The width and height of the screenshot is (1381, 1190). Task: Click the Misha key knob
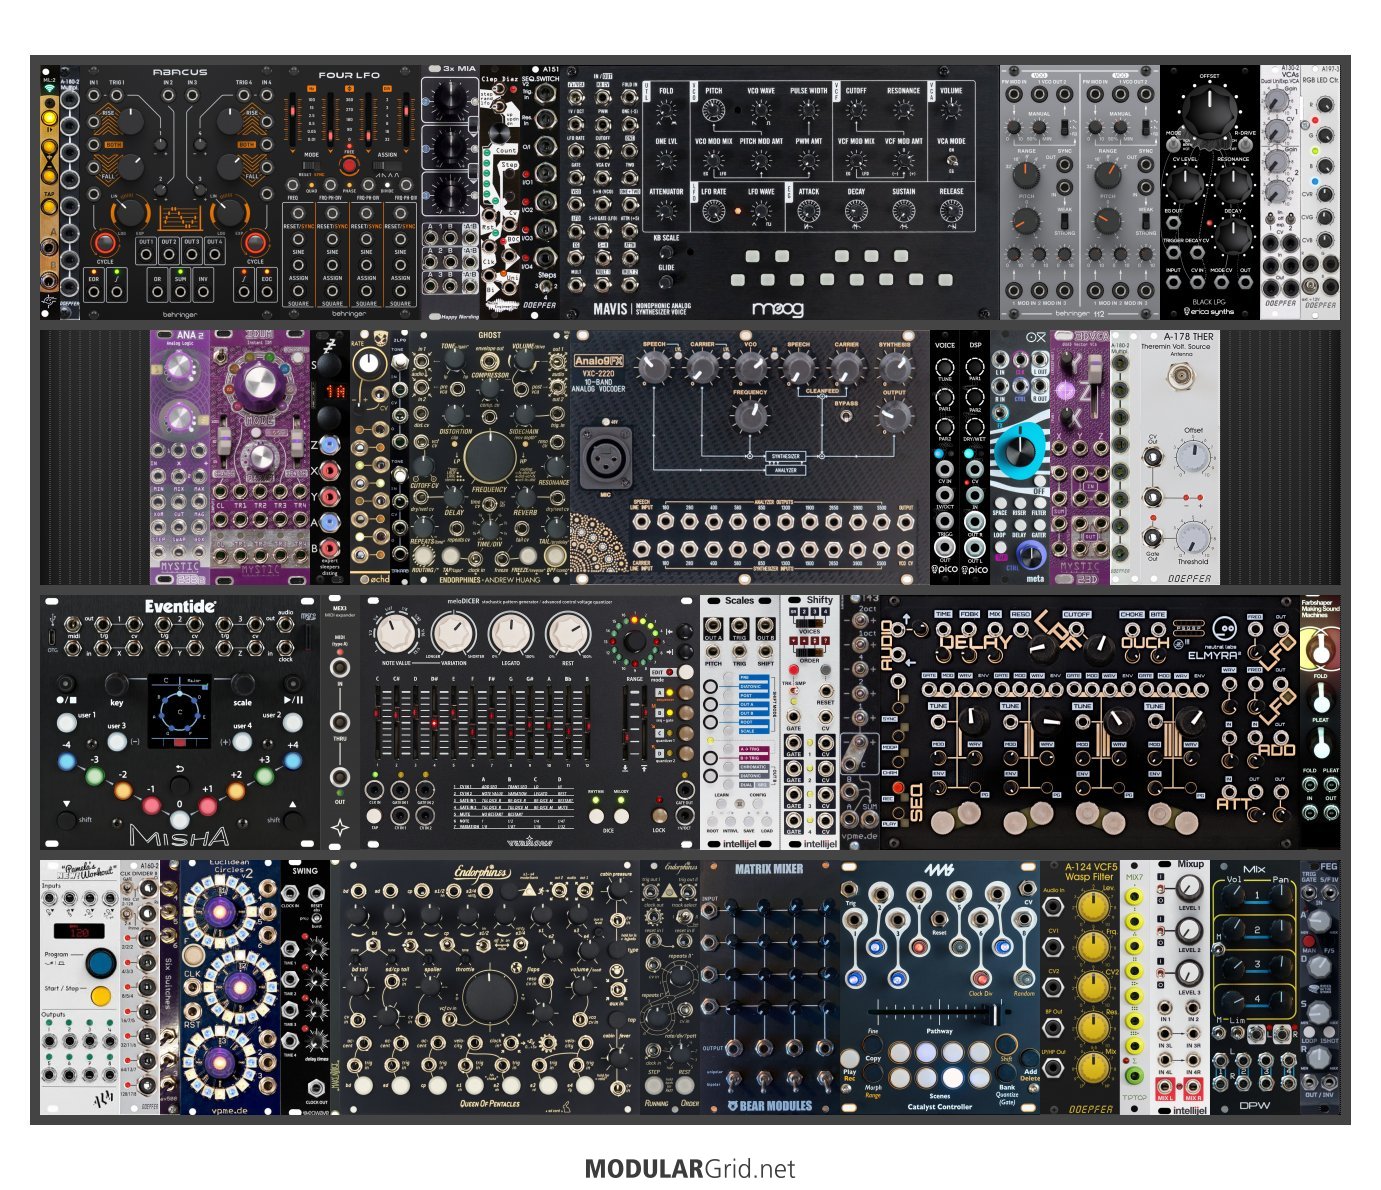(117, 684)
